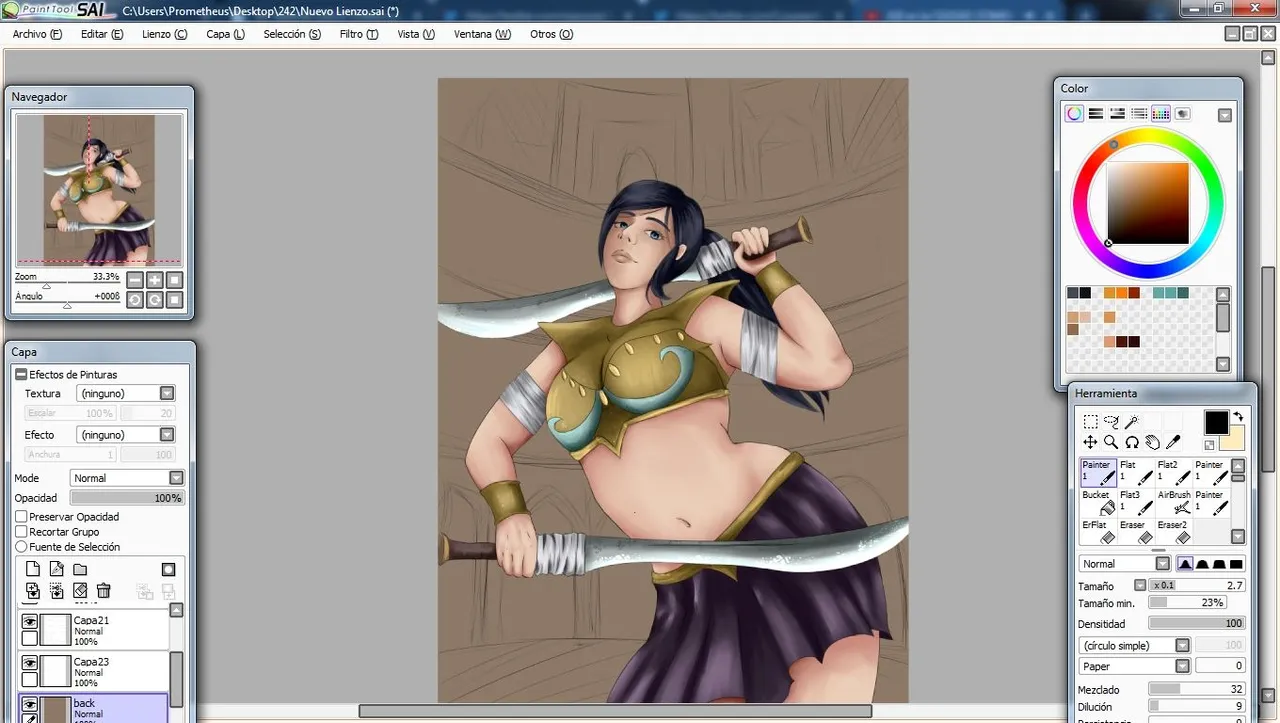Image resolution: width=1280 pixels, height=723 pixels.
Task: Toggle the lock box under Capa21 eye
Action: (x=30, y=638)
